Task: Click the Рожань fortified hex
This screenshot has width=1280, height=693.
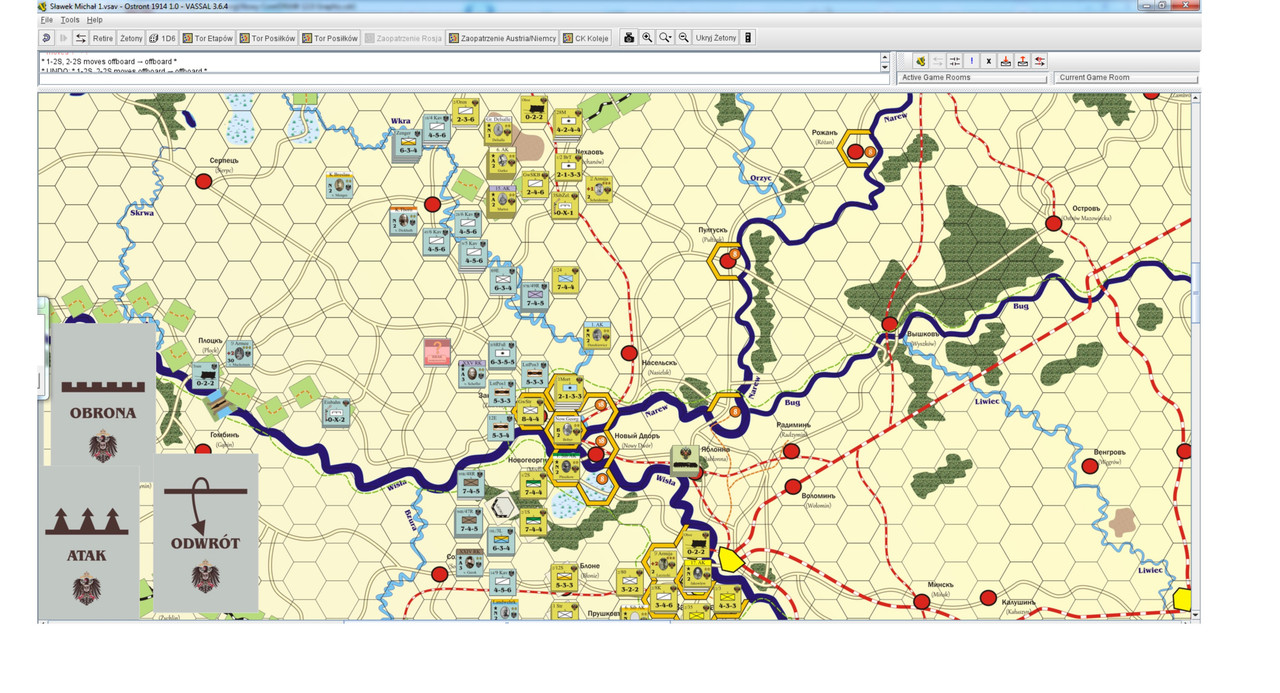Action: click(858, 151)
